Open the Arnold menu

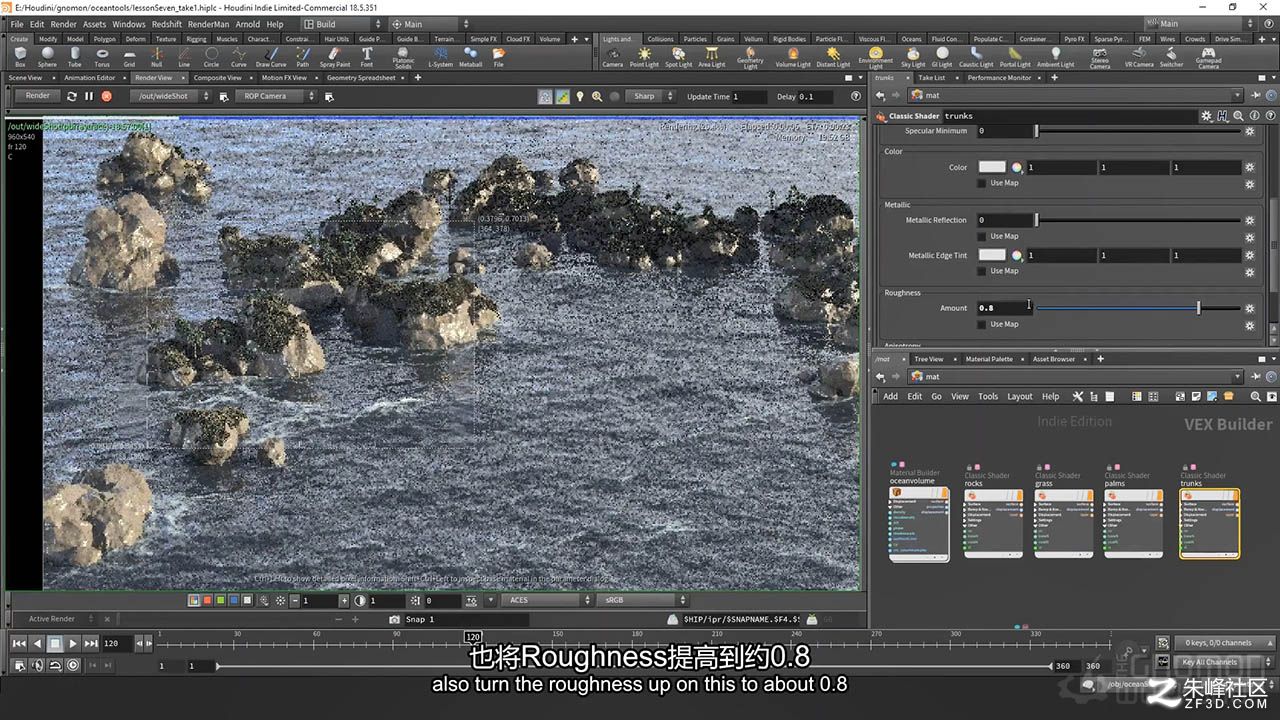click(x=247, y=24)
